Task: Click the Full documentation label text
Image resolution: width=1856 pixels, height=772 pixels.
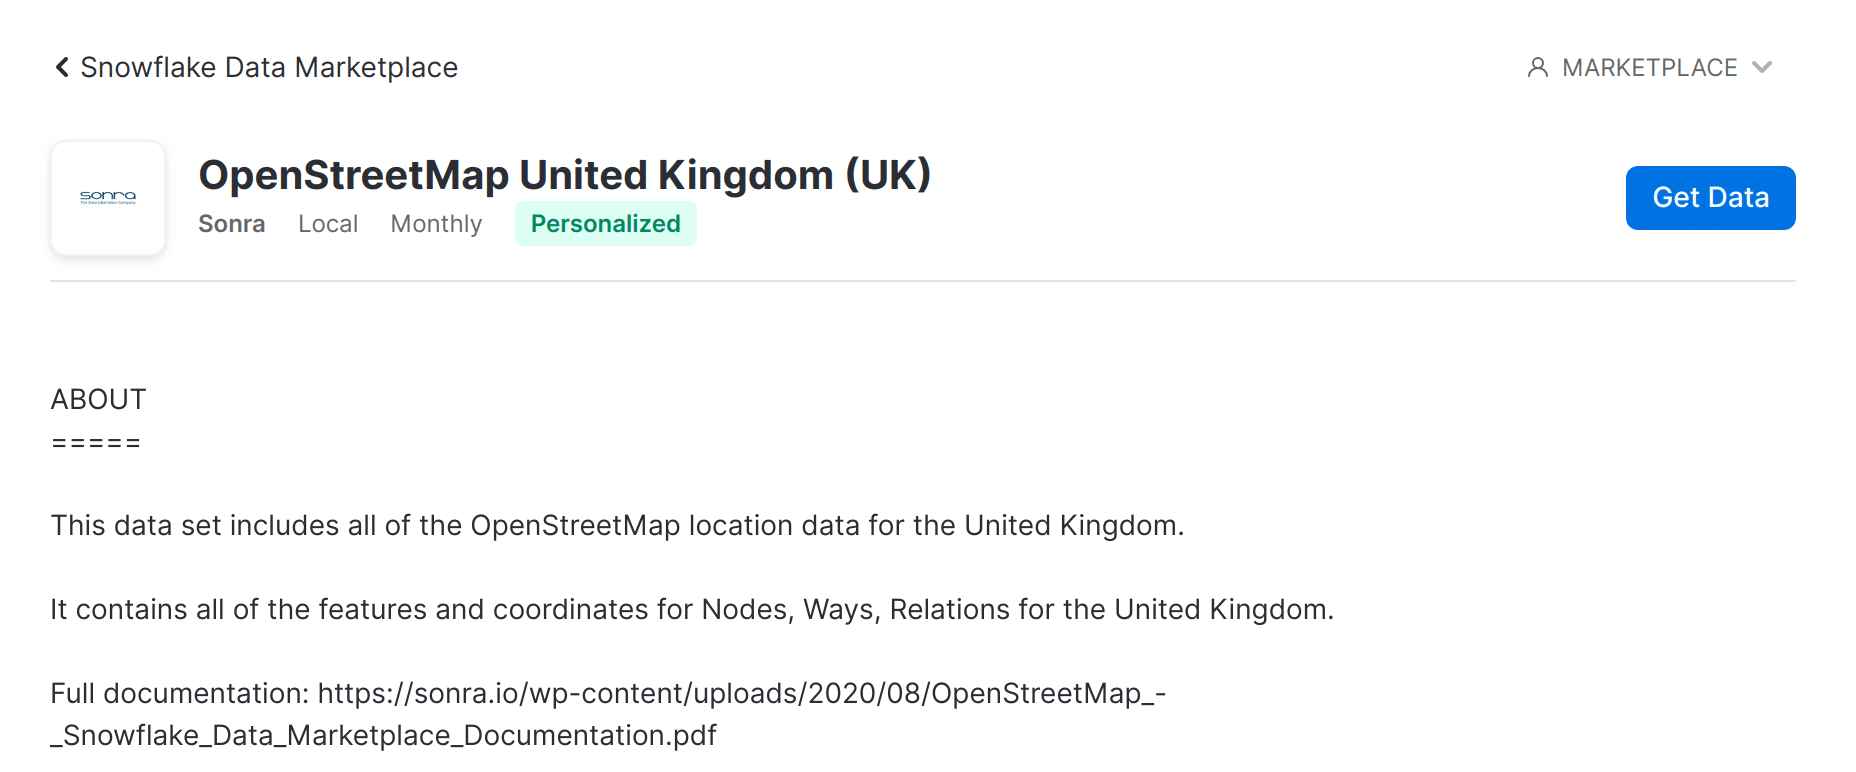Action: click(x=180, y=694)
